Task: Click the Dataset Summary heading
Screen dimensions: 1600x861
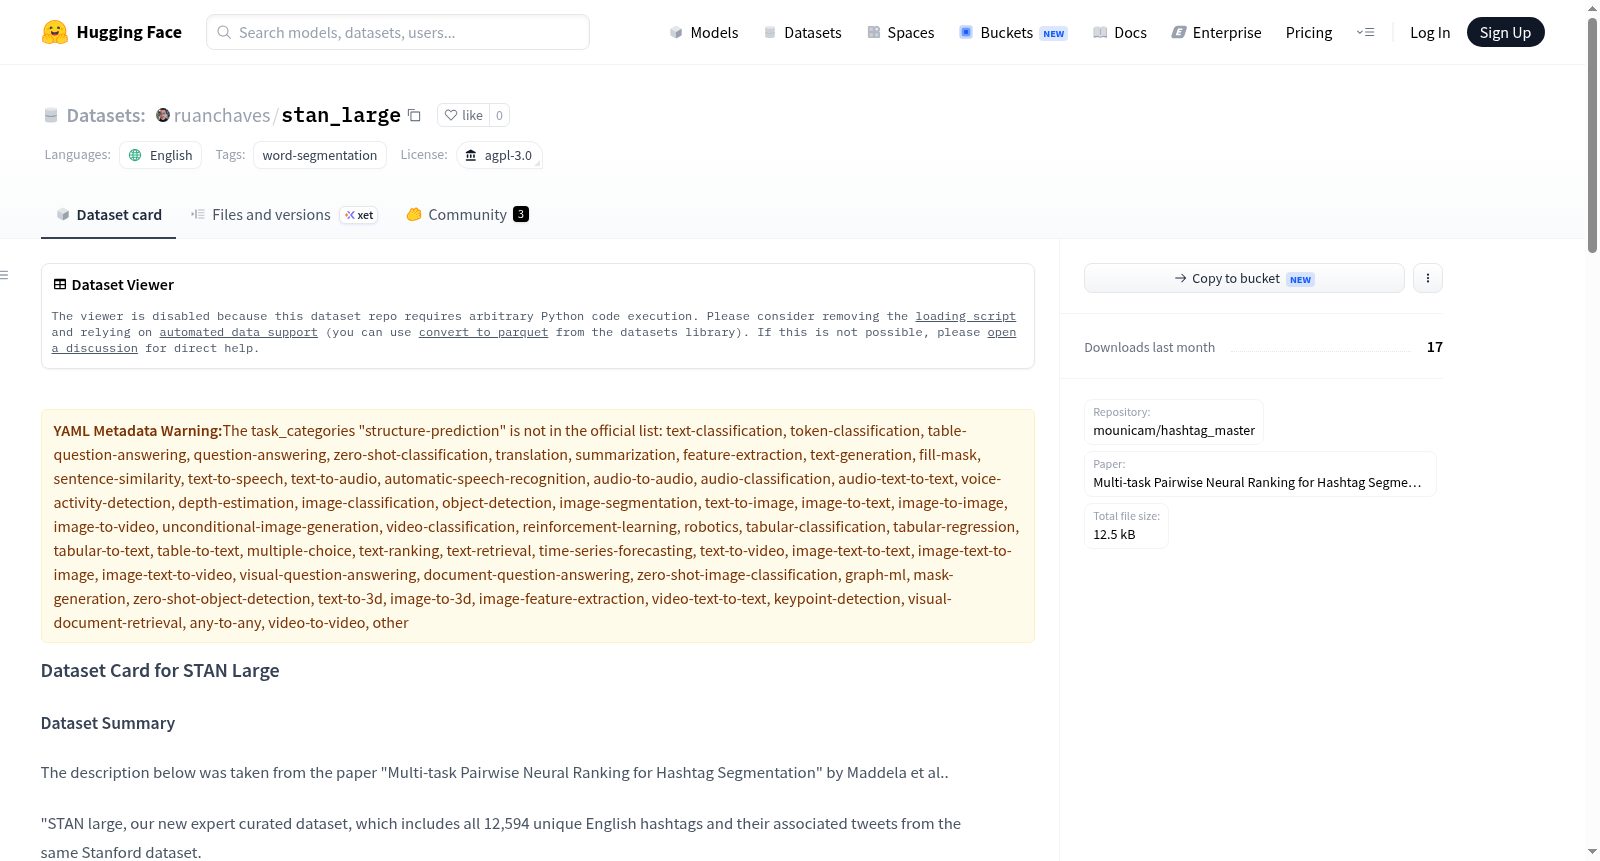Action: [108, 723]
